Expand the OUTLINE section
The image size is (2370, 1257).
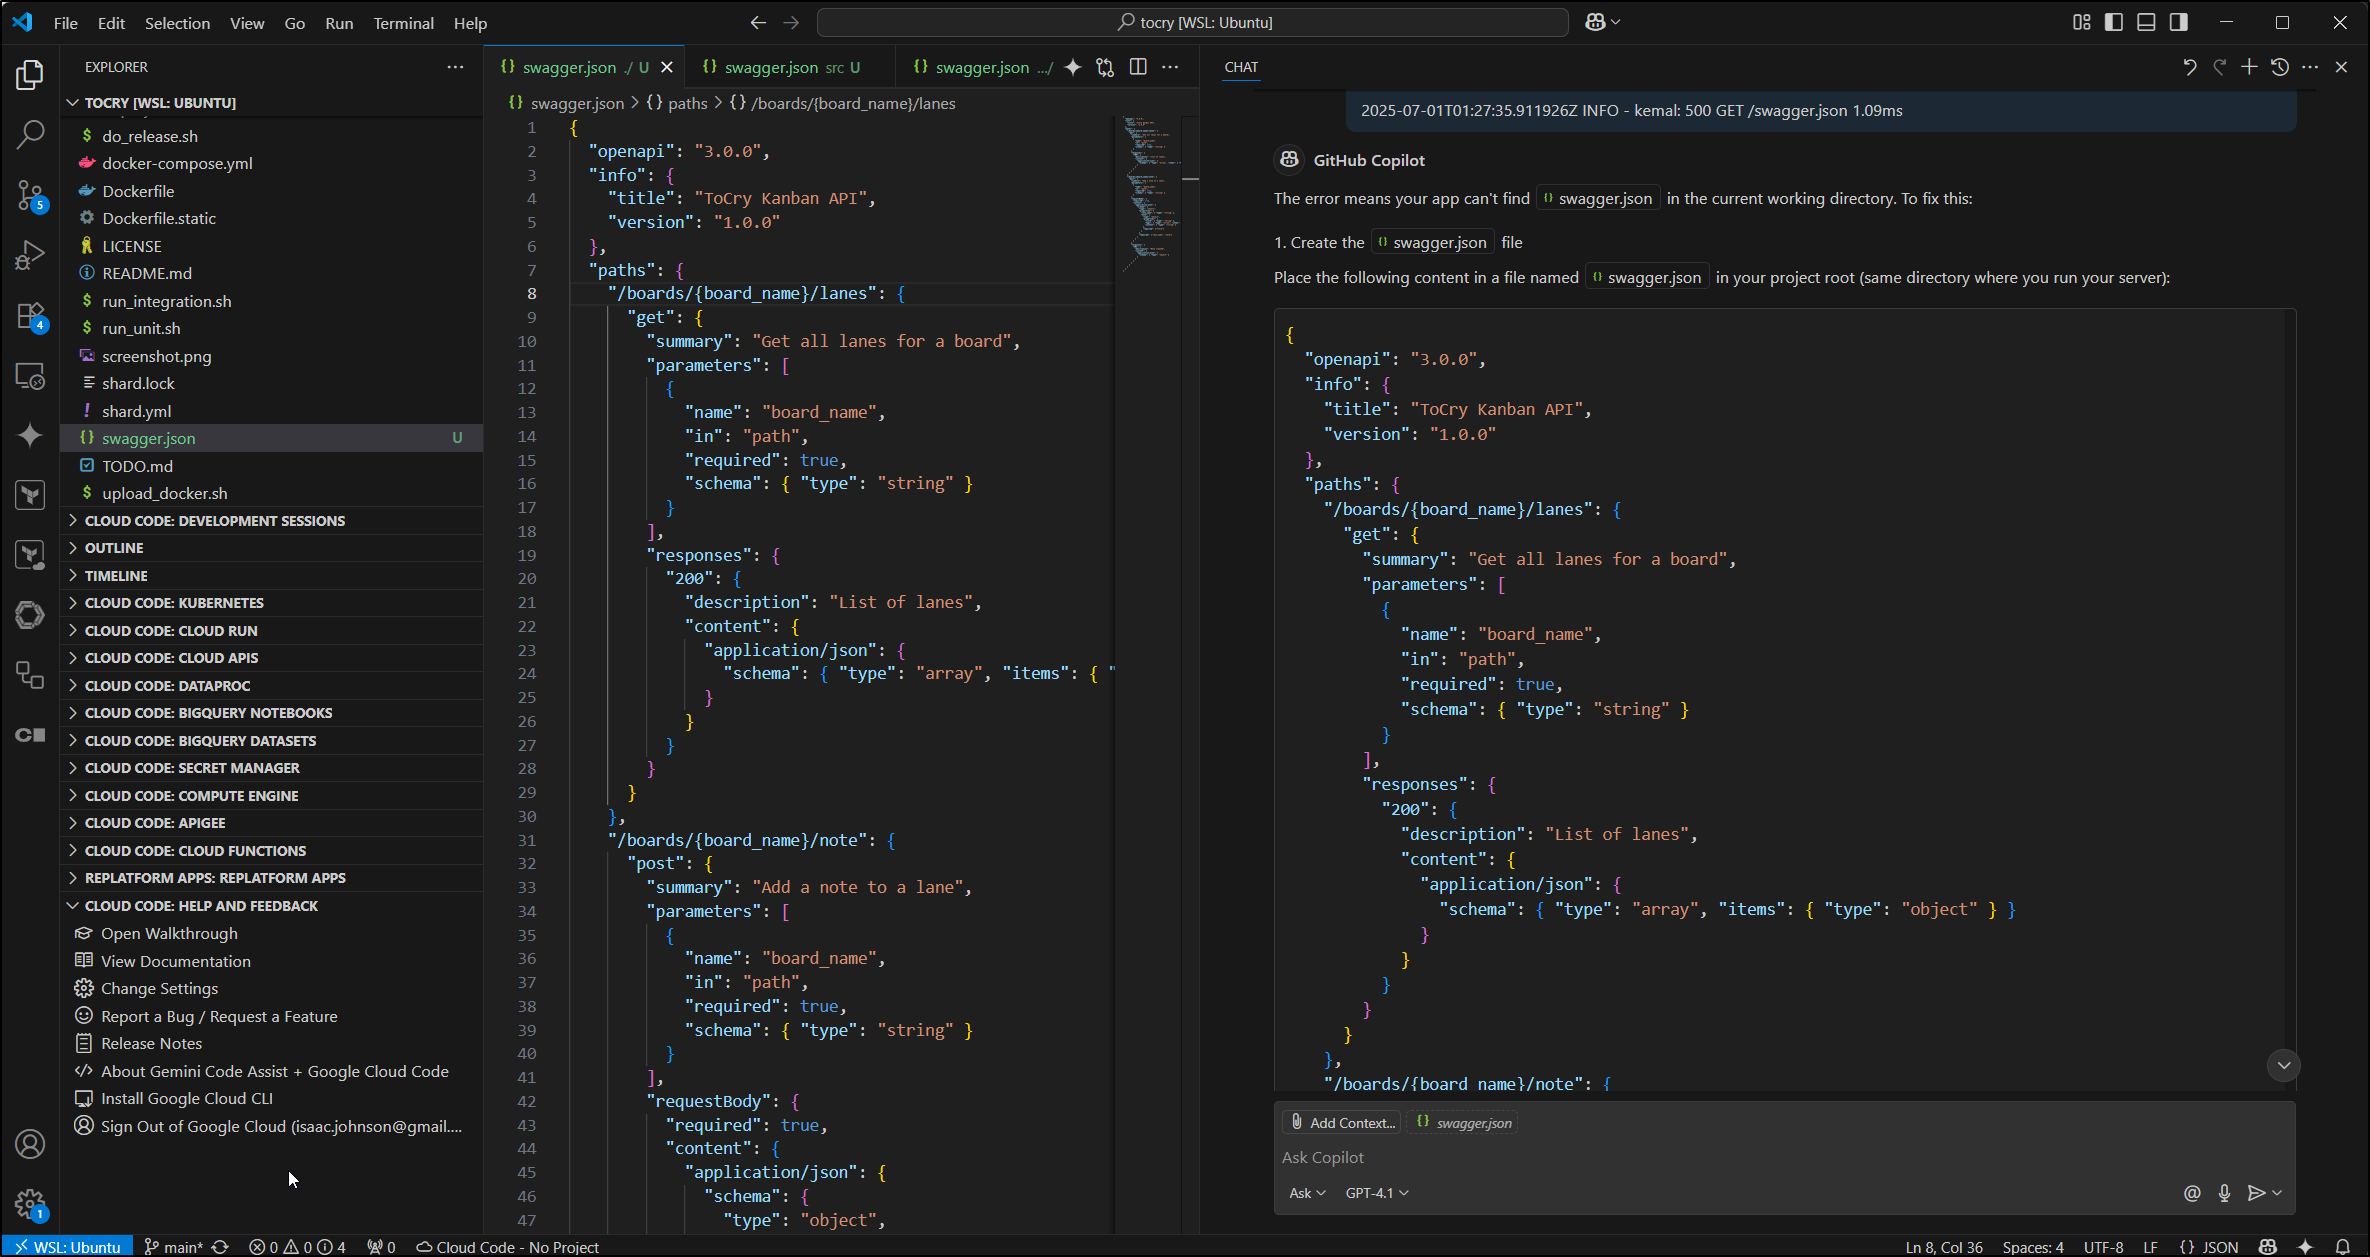coord(114,548)
